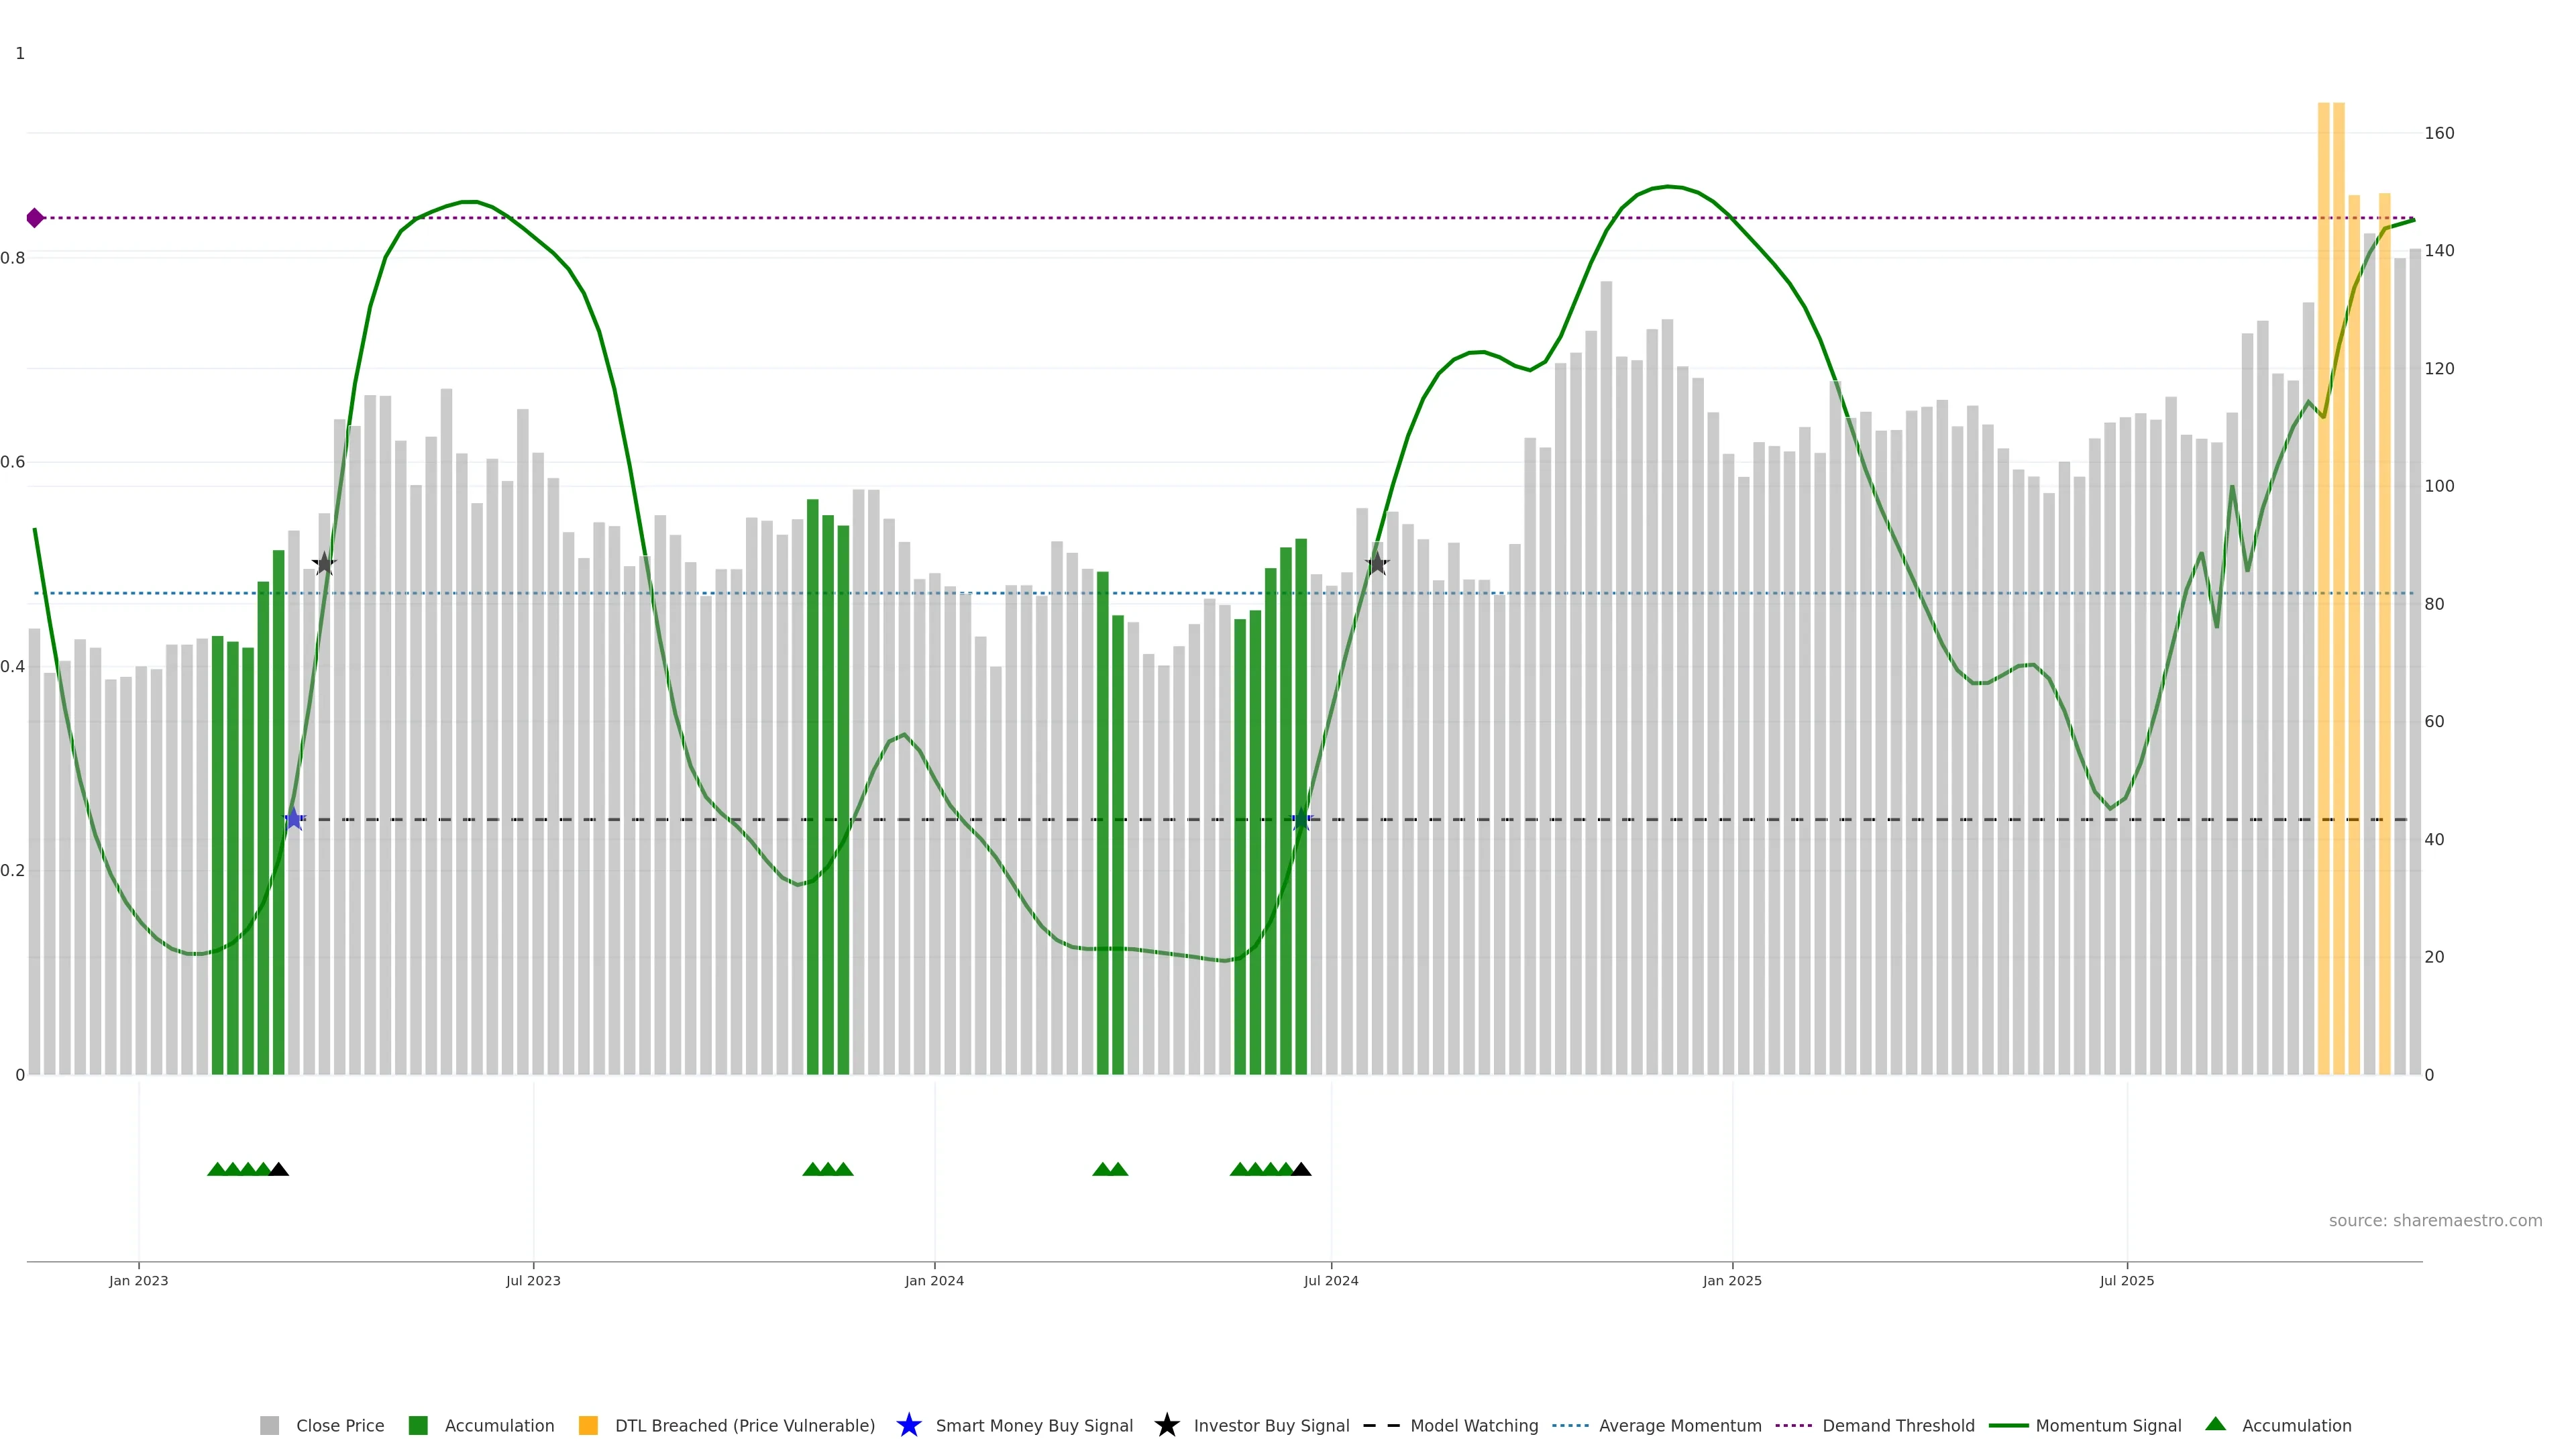Hide the Average Momentum legend entry

pos(1679,1426)
